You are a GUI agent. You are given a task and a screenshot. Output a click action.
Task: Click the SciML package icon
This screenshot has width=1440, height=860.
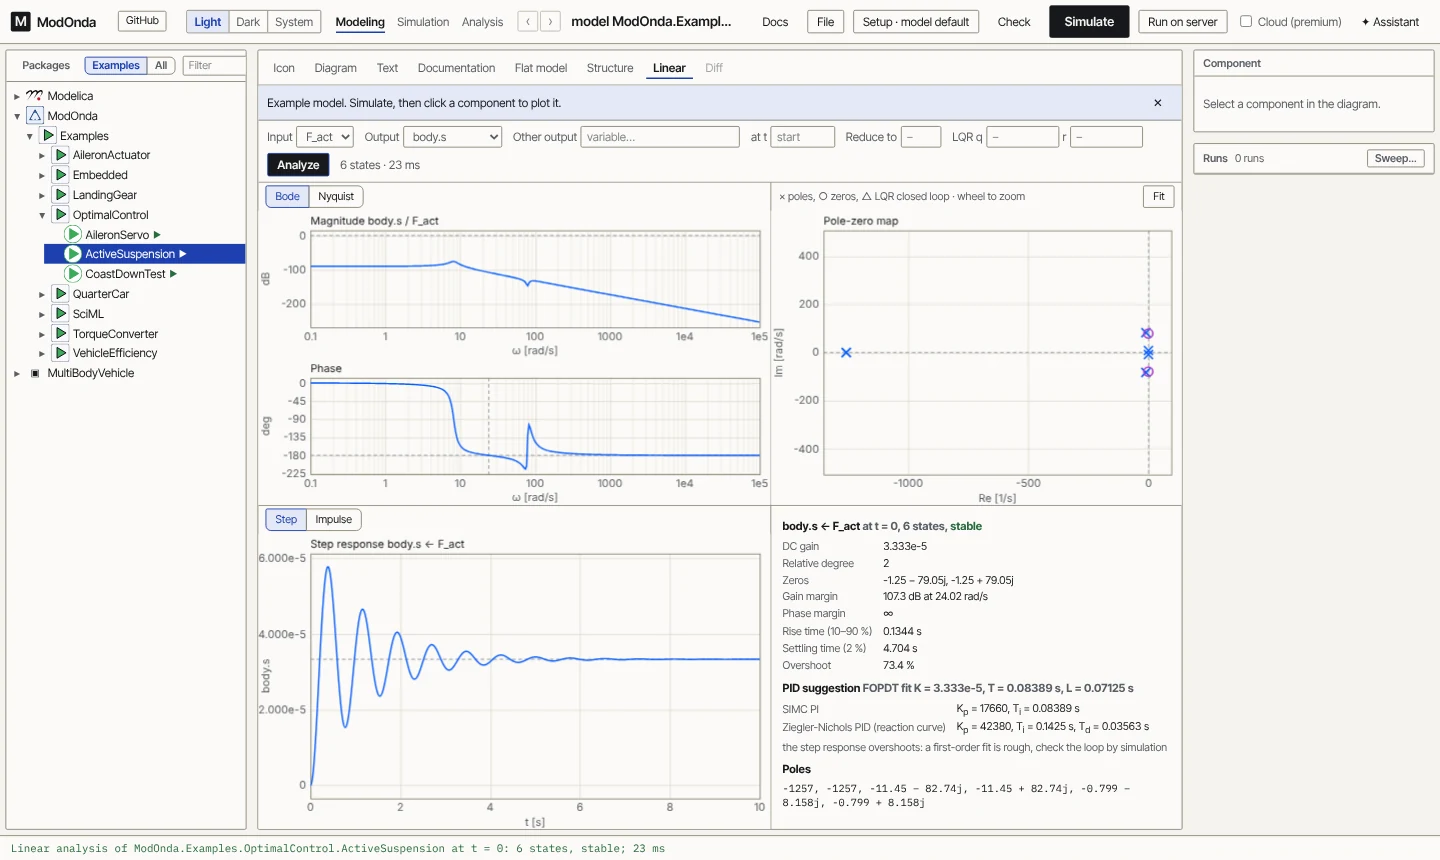pyautogui.click(x=61, y=314)
